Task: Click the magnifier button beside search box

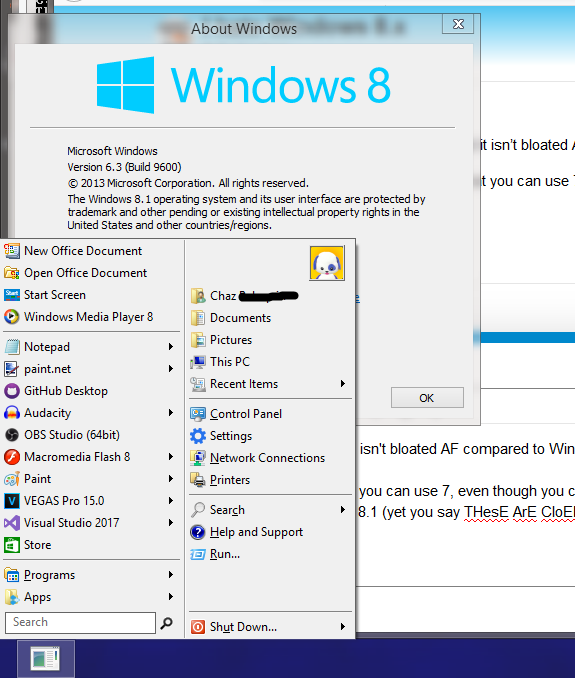Action: tap(167, 623)
